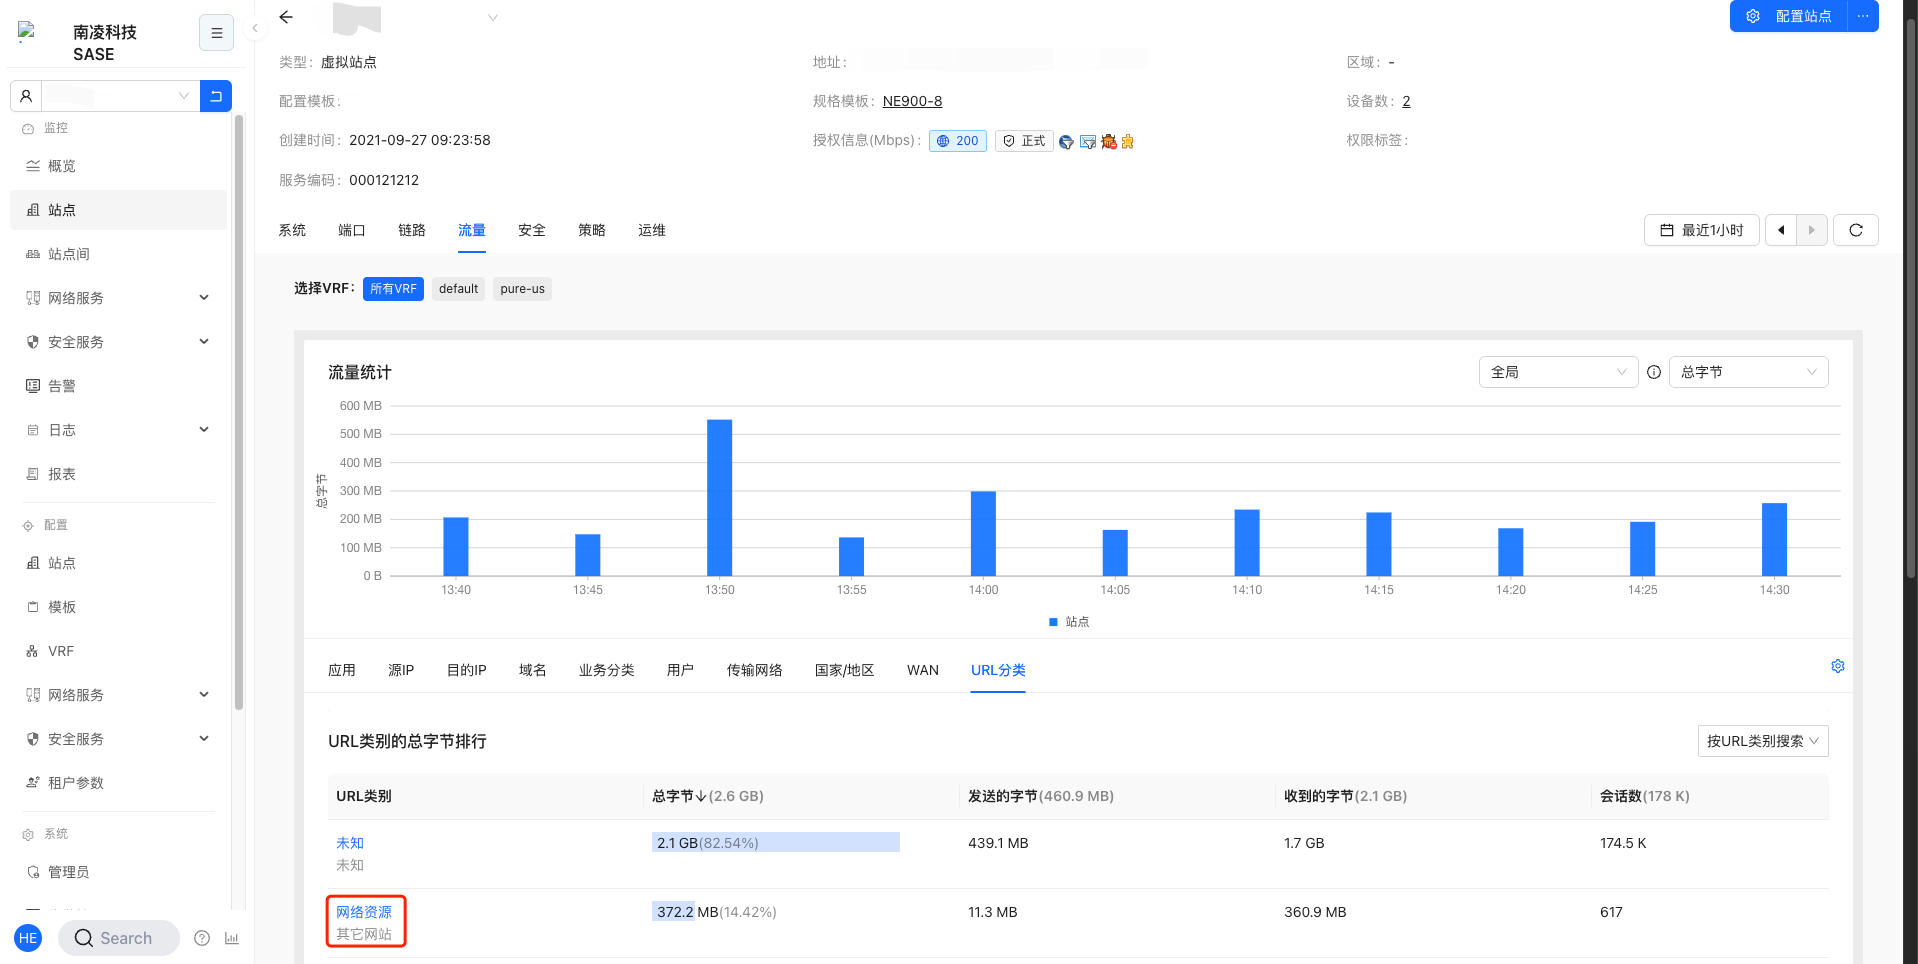Expand 网络服务 under the monitor section
1918x964 pixels.
click(118, 298)
